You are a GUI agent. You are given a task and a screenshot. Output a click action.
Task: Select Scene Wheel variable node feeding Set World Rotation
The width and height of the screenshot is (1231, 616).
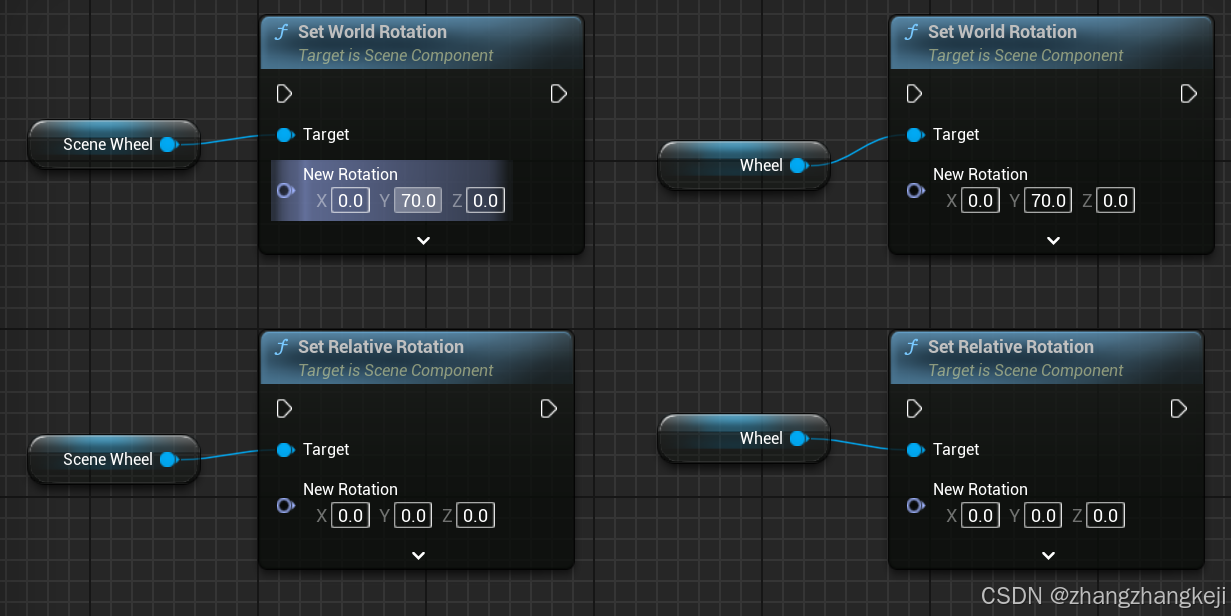tap(114, 145)
